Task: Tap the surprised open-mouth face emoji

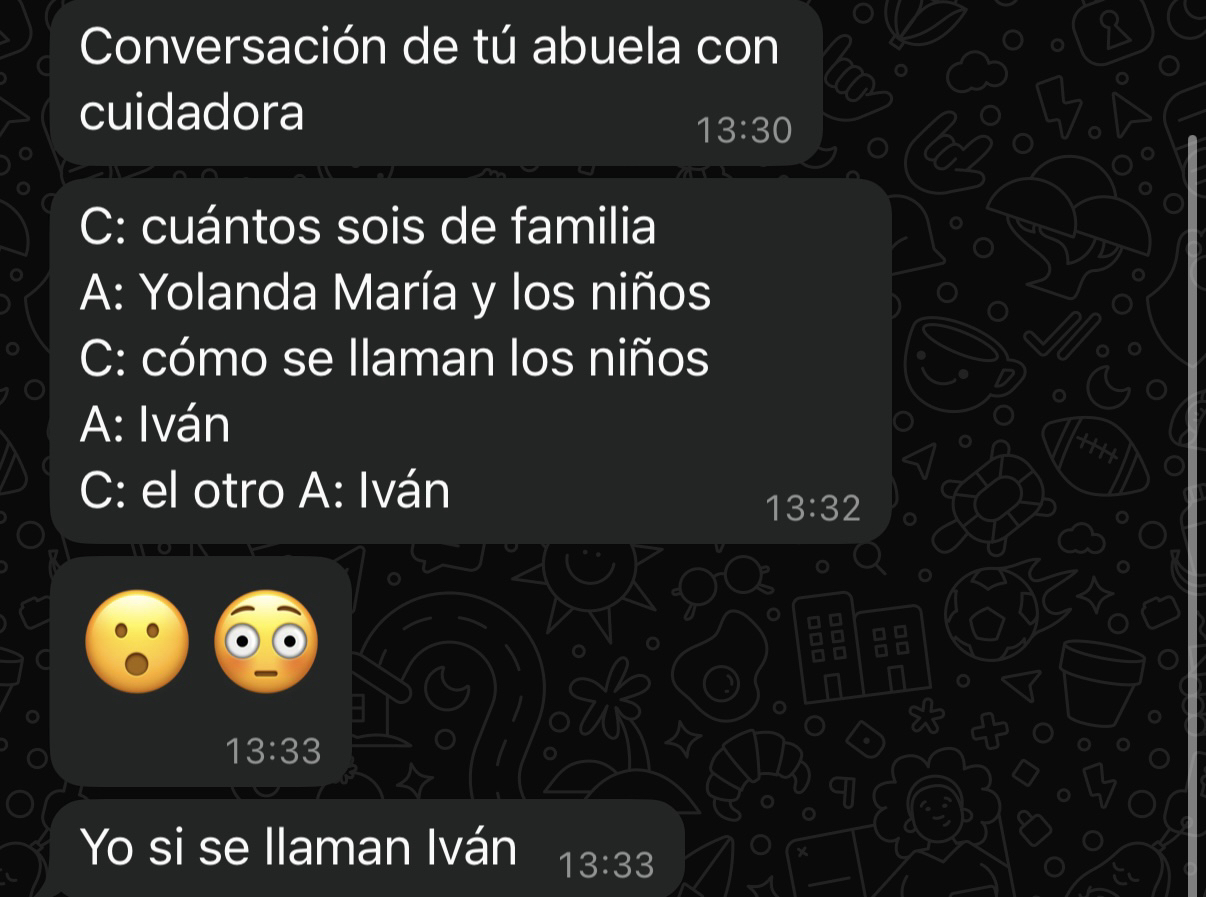Action: point(137,642)
